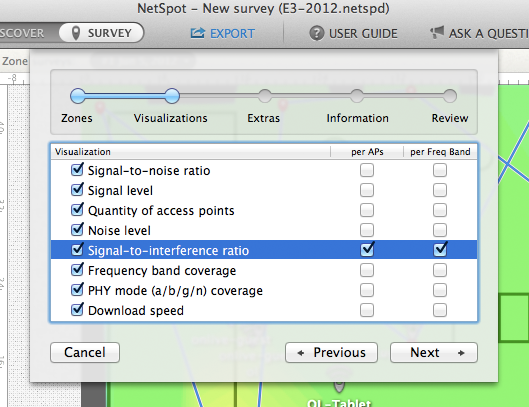Go back with the Previous button

pyautogui.click(x=331, y=352)
